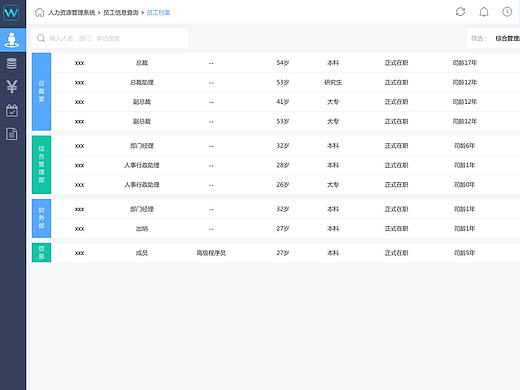Click the 总裁 position cell
This screenshot has width=520, height=390.
pyautogui.click(x=142, y=63)
